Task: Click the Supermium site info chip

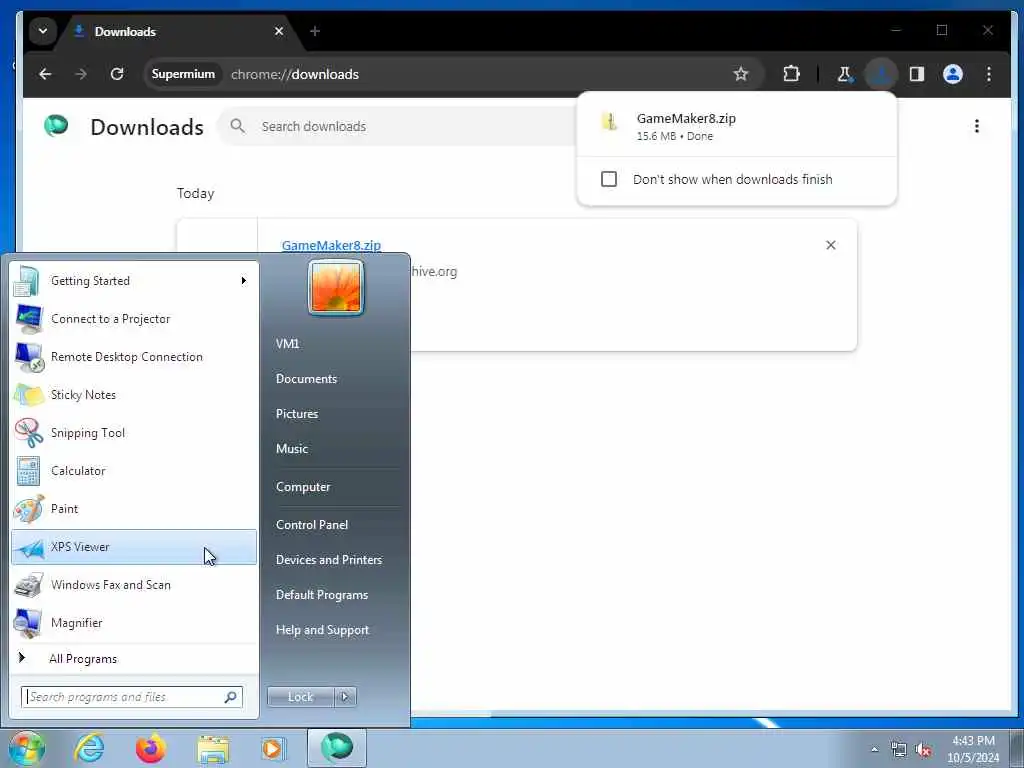Action: coord(184,74)
